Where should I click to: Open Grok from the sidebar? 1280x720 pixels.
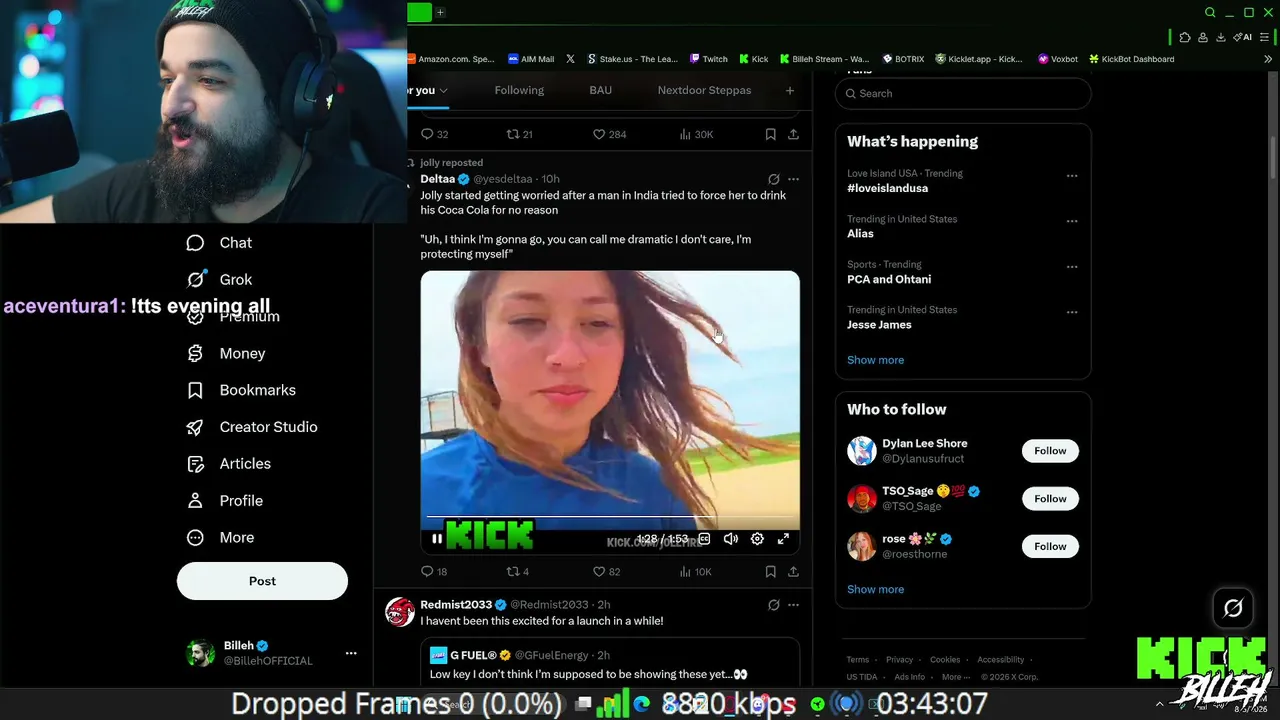[219, 280]
